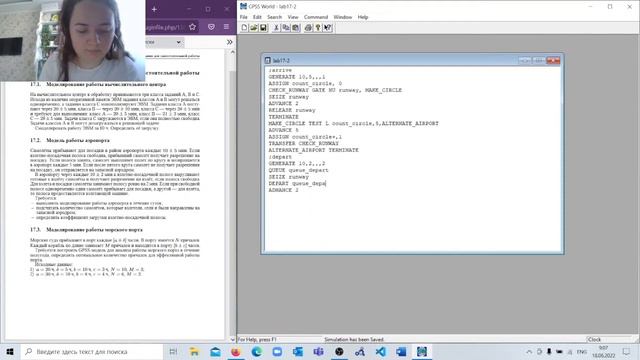Click the Open file icon in GPSS toolbar
The image size is (640, 360).
coord(253,28)
